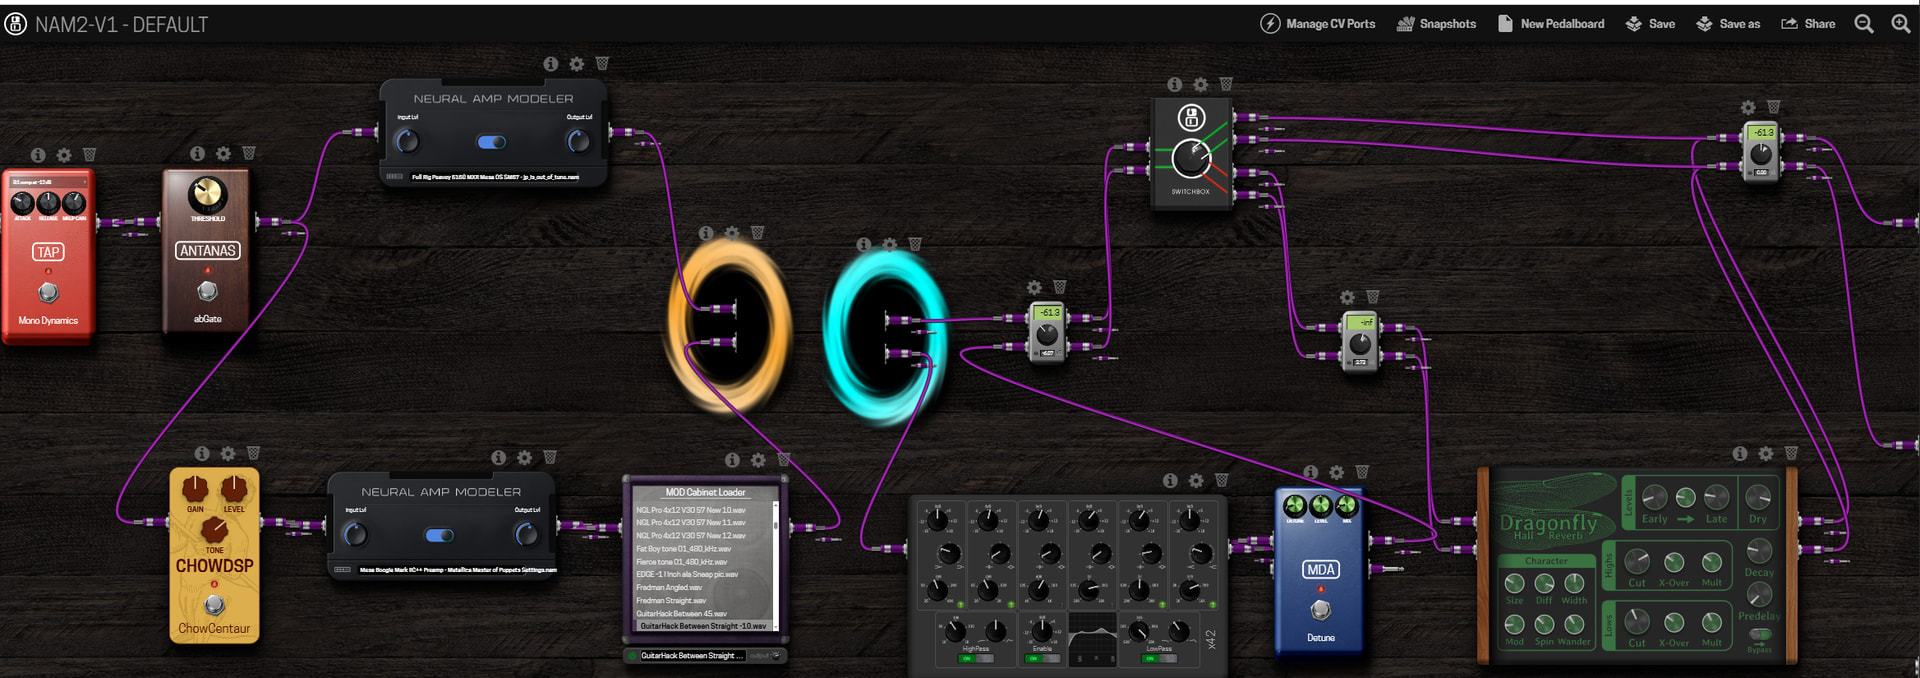
Task: Show info for ChowCentaur pedal
Action: (202, 453)
